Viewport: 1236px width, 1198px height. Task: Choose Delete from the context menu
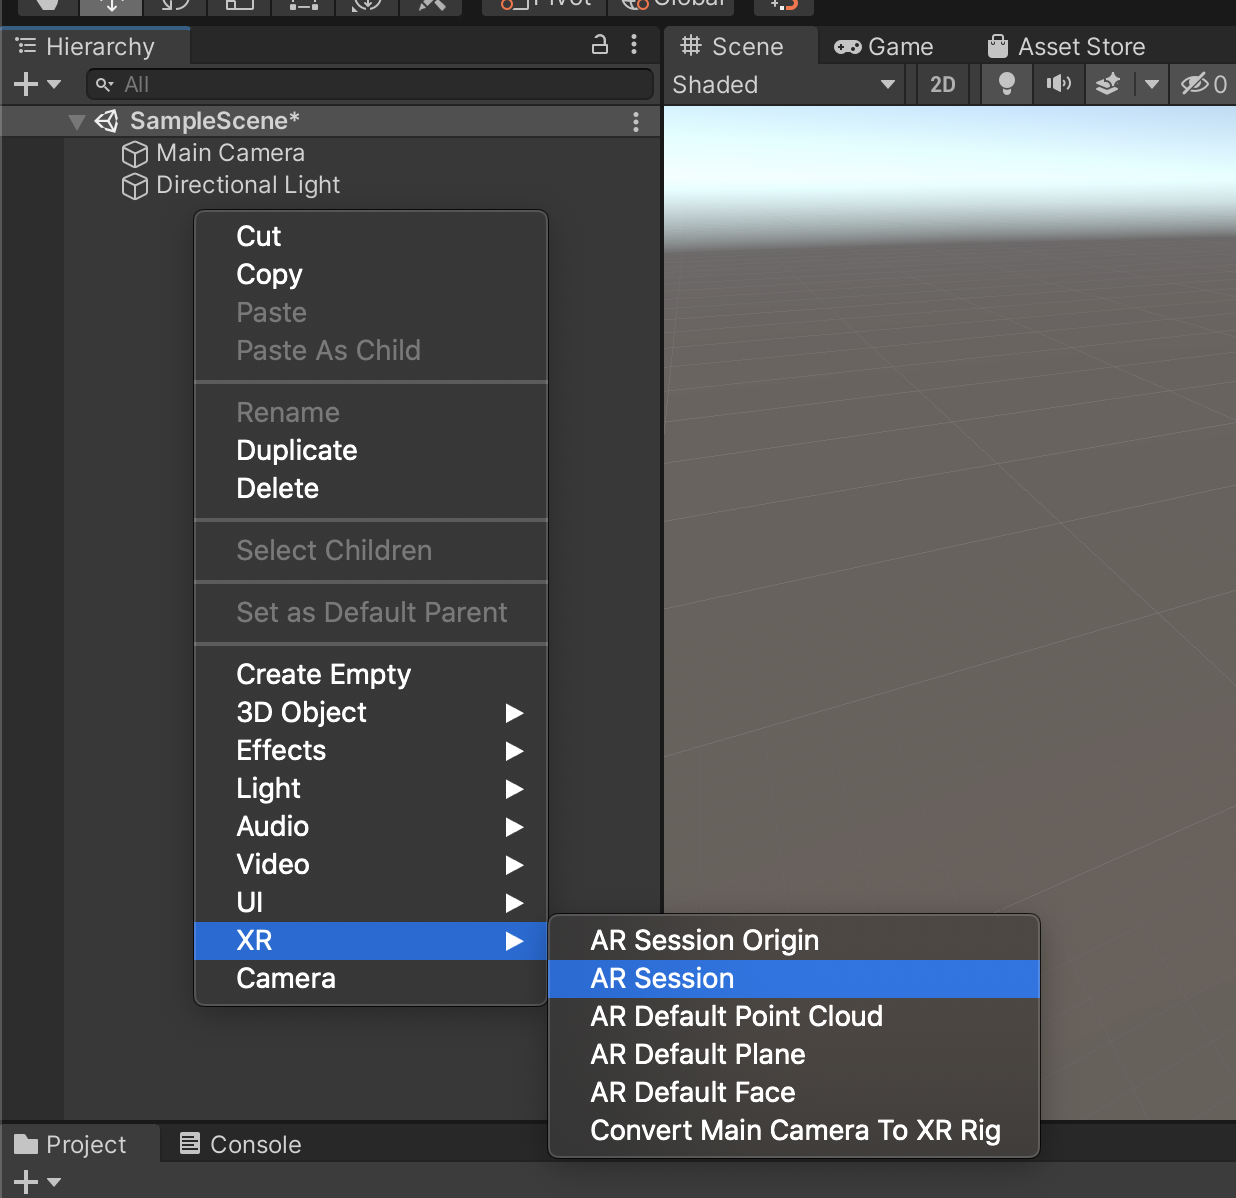pyautogui.click(x=371, y=488)
